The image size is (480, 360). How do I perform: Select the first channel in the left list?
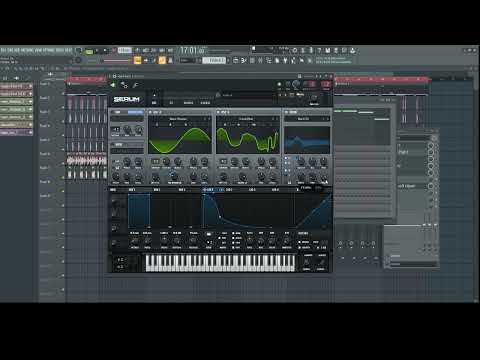click(16, 86)
